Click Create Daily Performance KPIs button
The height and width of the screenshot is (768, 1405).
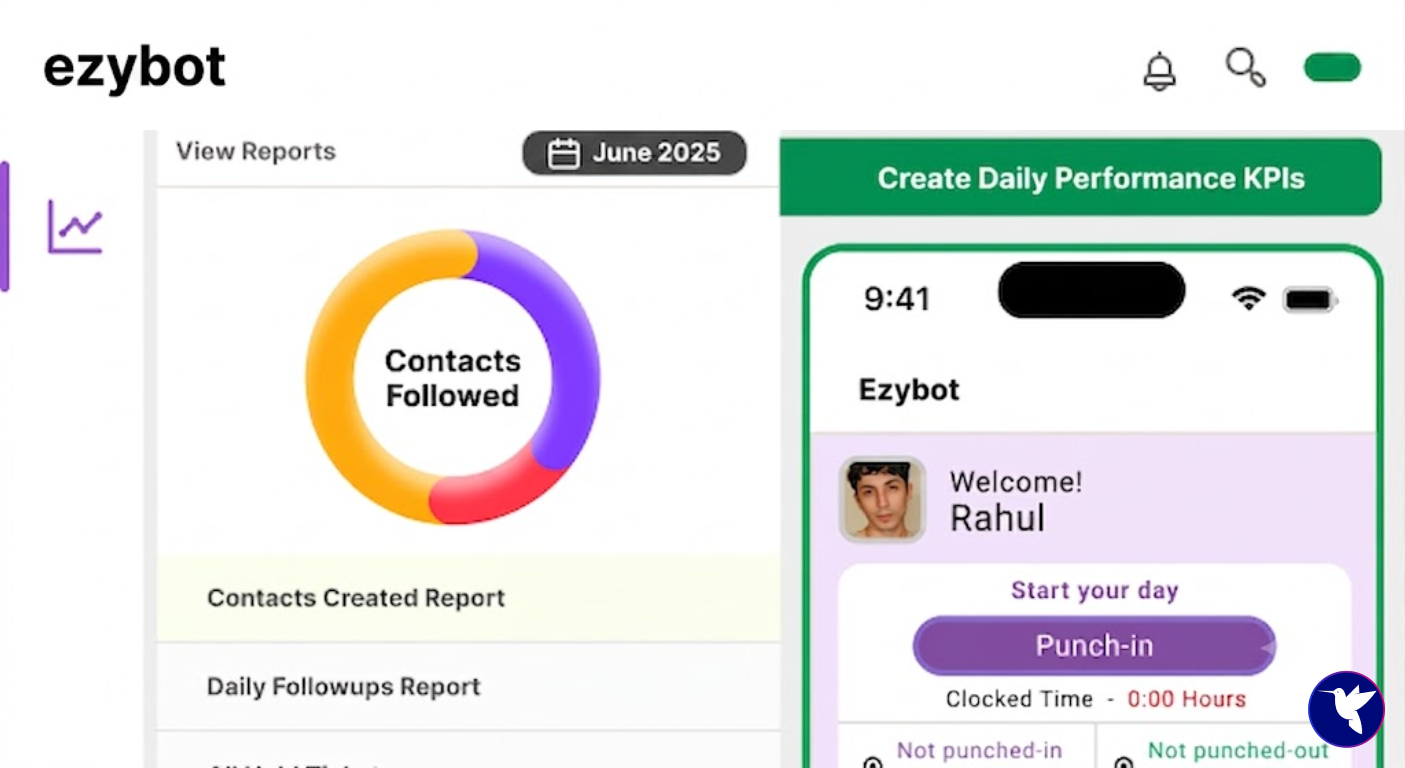tap(1081, 178)
